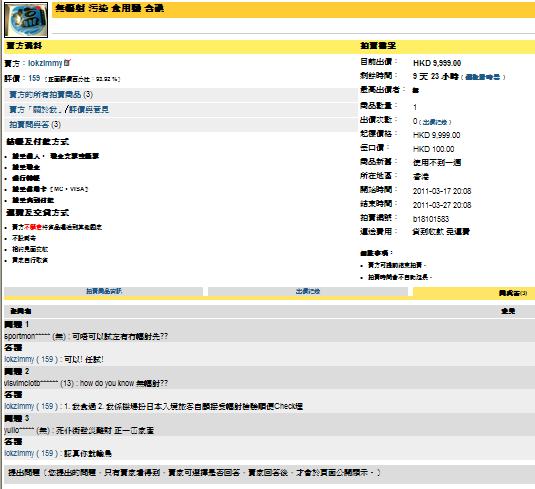Click lokzimmy in the first answer

click(x=19, y=359)
